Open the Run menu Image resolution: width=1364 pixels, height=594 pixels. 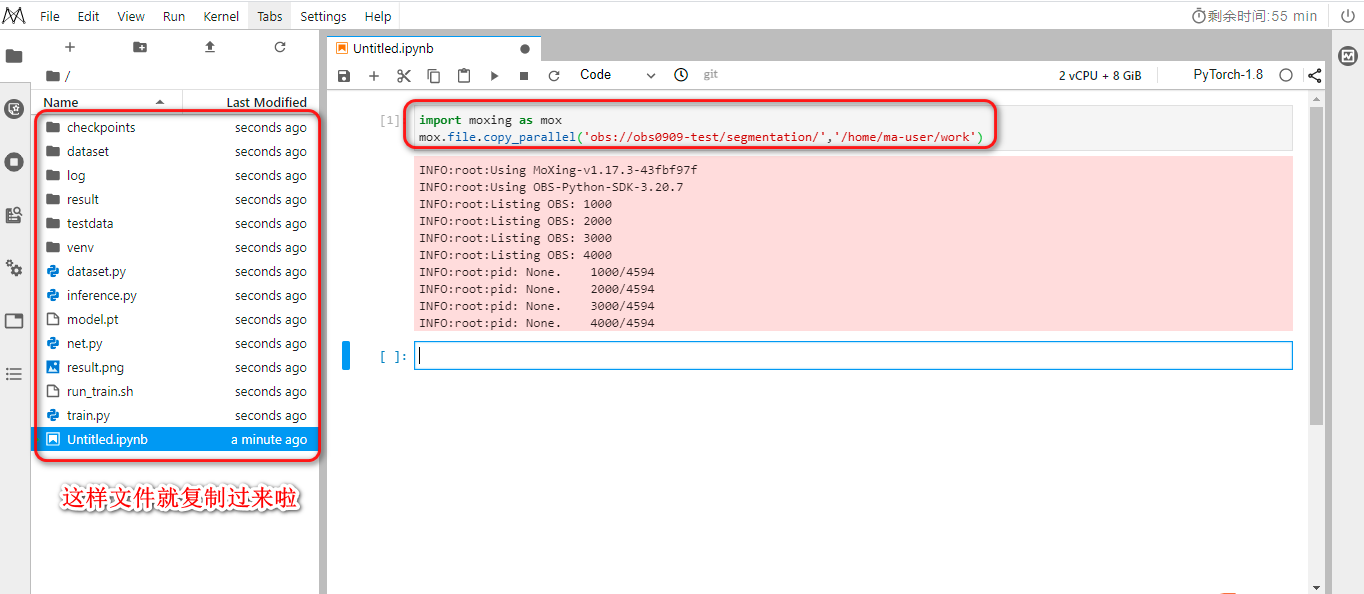(x=174, y=16)
